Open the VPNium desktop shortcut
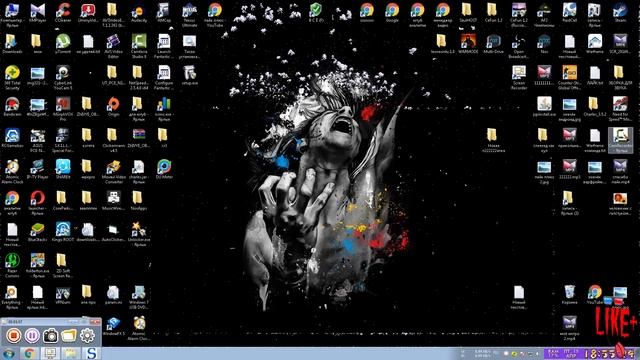This screenshot has width=640, height=360. coord(63,295)
